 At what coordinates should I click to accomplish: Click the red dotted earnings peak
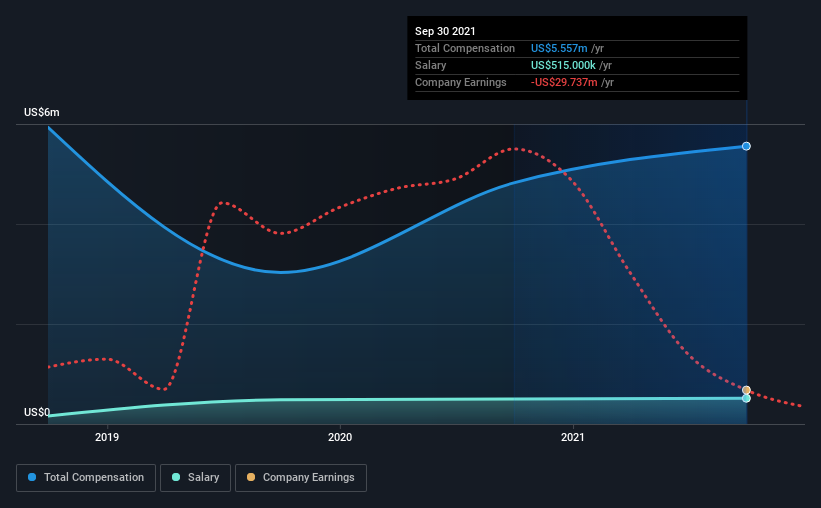[x=515, y=149]
